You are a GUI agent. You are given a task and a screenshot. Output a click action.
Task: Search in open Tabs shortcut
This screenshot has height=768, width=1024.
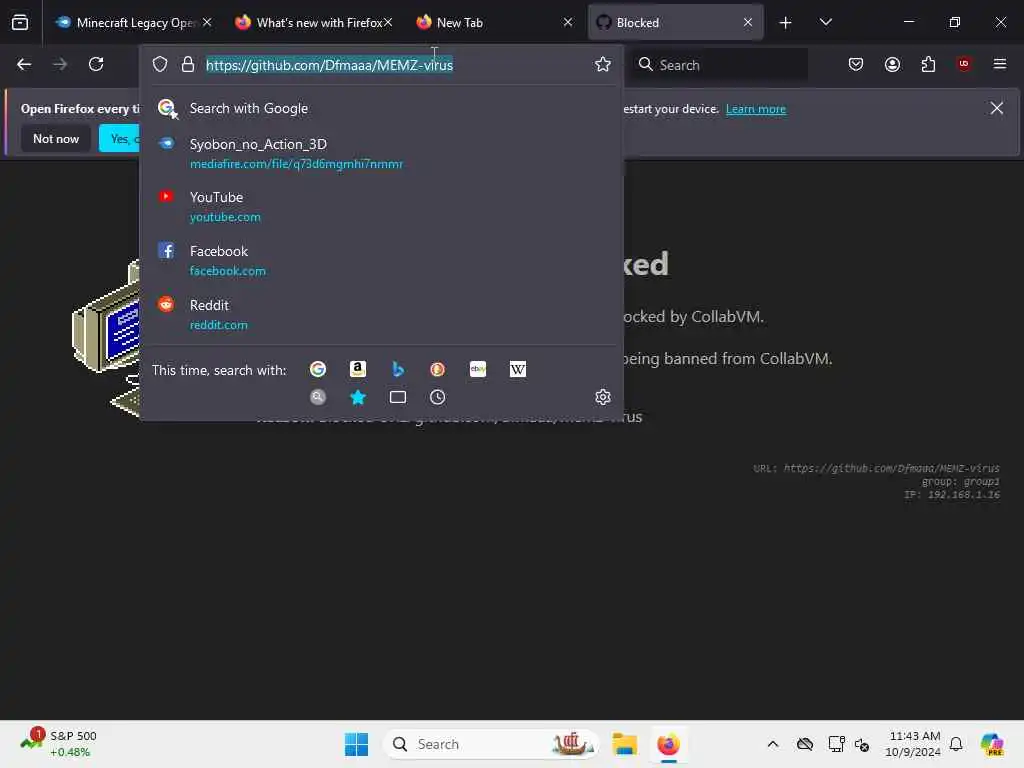[x=398, y=397]
